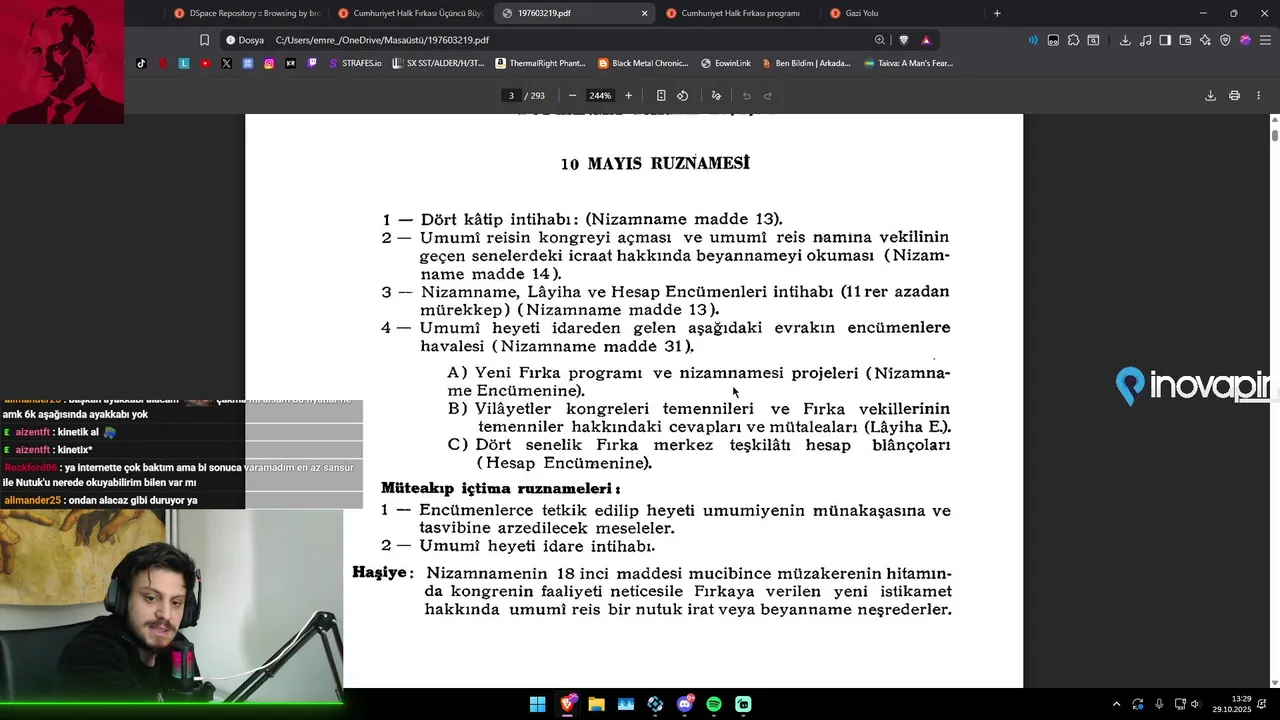Switch to Gazi Yolu tab
Screen dimensions: 1280x720
902,13
